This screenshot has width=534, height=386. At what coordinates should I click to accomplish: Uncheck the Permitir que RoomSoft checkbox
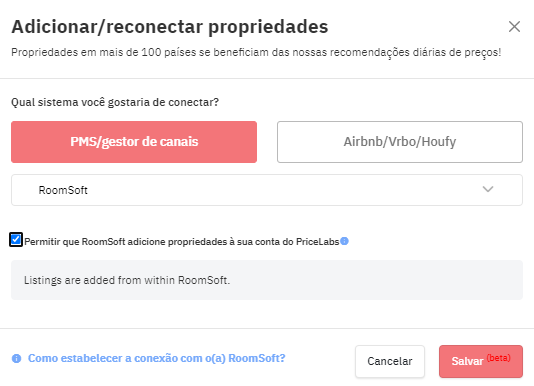pos(16,240)
